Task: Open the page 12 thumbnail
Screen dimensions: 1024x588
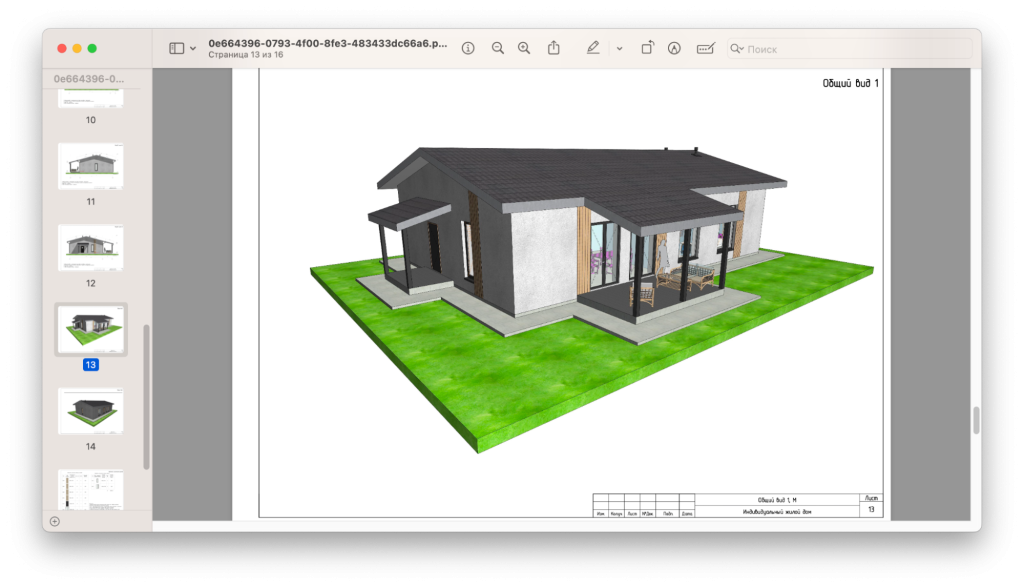Action: tap(90, 247)
